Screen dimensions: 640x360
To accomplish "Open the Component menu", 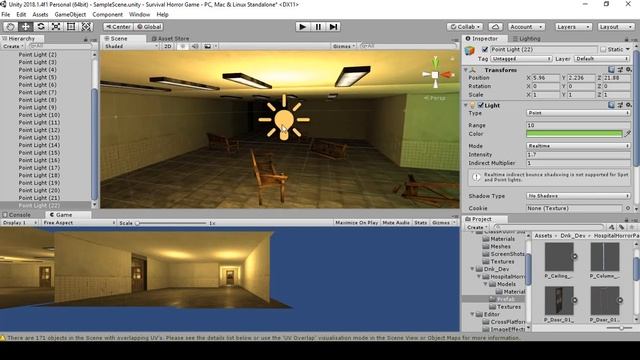I will point(107,14).
